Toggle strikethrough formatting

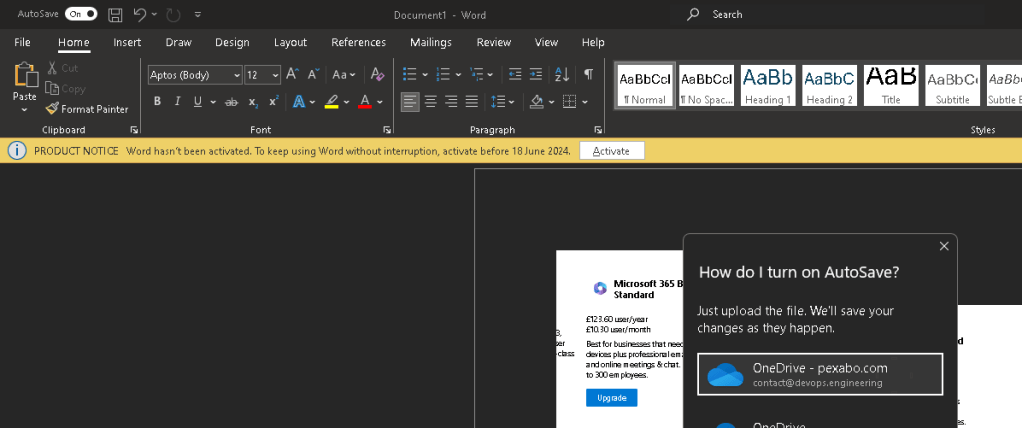point(231,102)
